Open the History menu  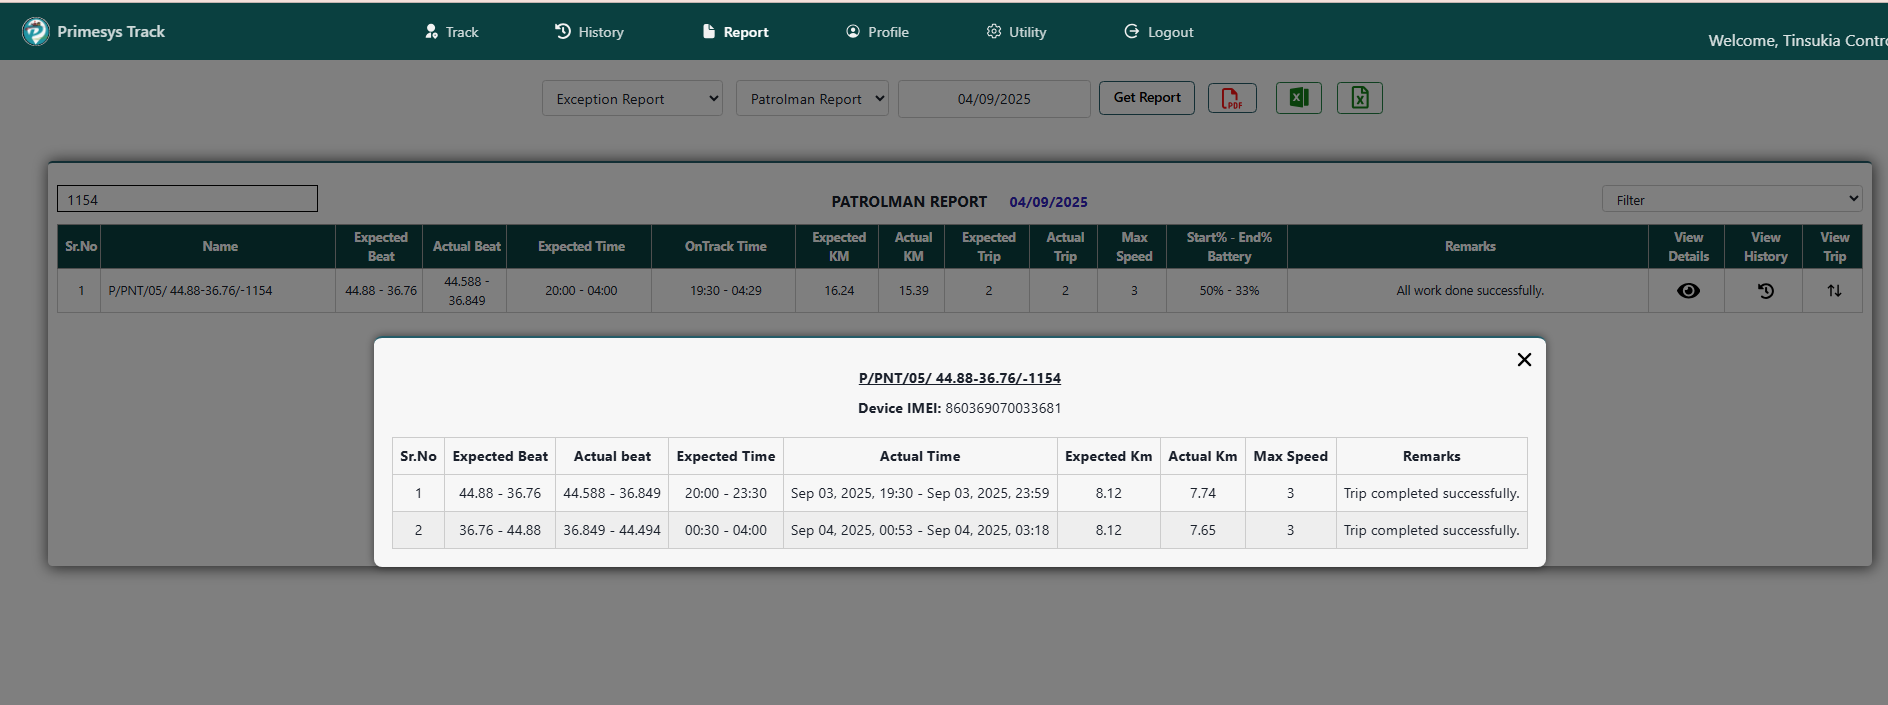click(590, 32)
